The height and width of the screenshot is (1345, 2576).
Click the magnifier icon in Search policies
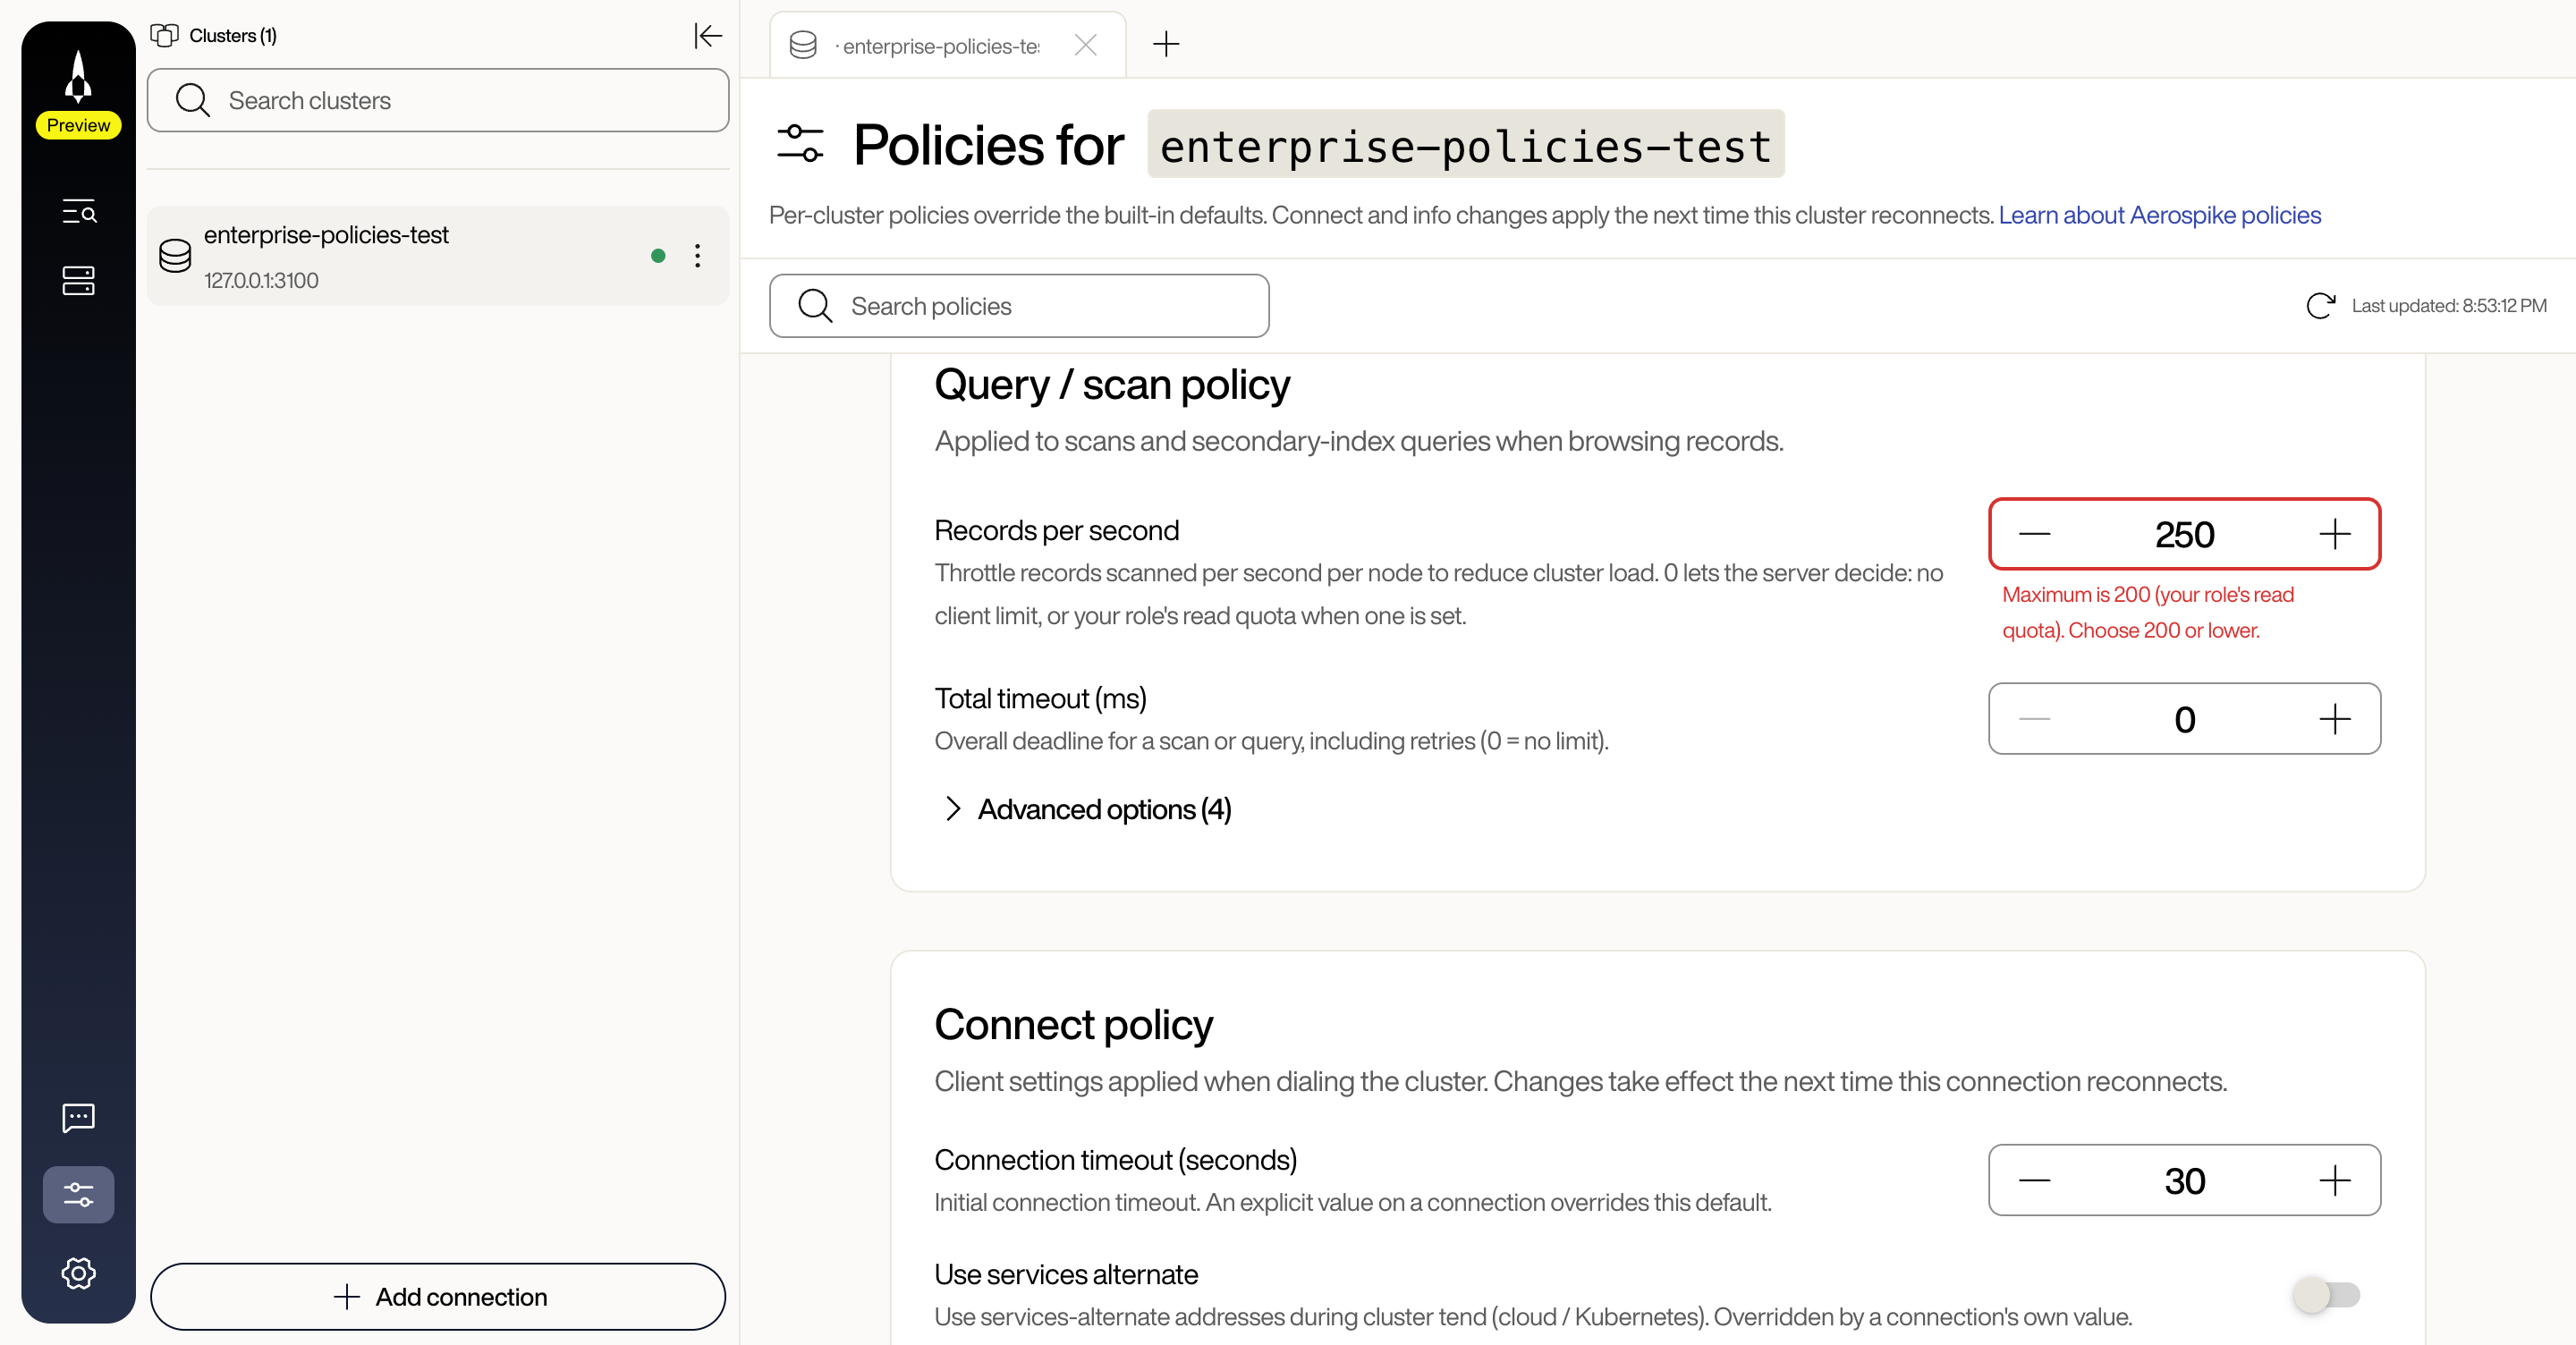coord(815,306)
